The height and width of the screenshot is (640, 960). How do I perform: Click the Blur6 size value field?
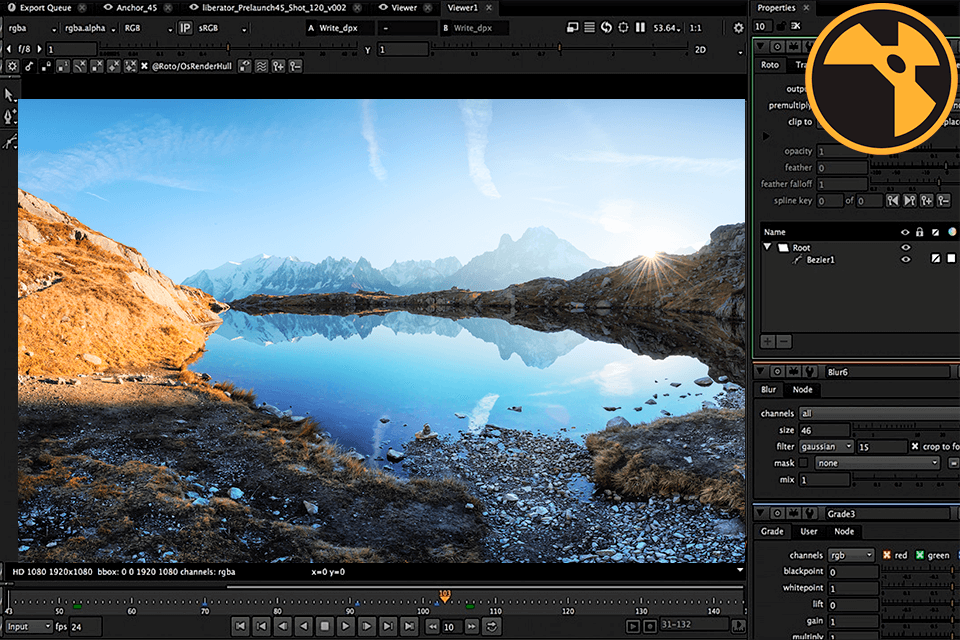824,430
